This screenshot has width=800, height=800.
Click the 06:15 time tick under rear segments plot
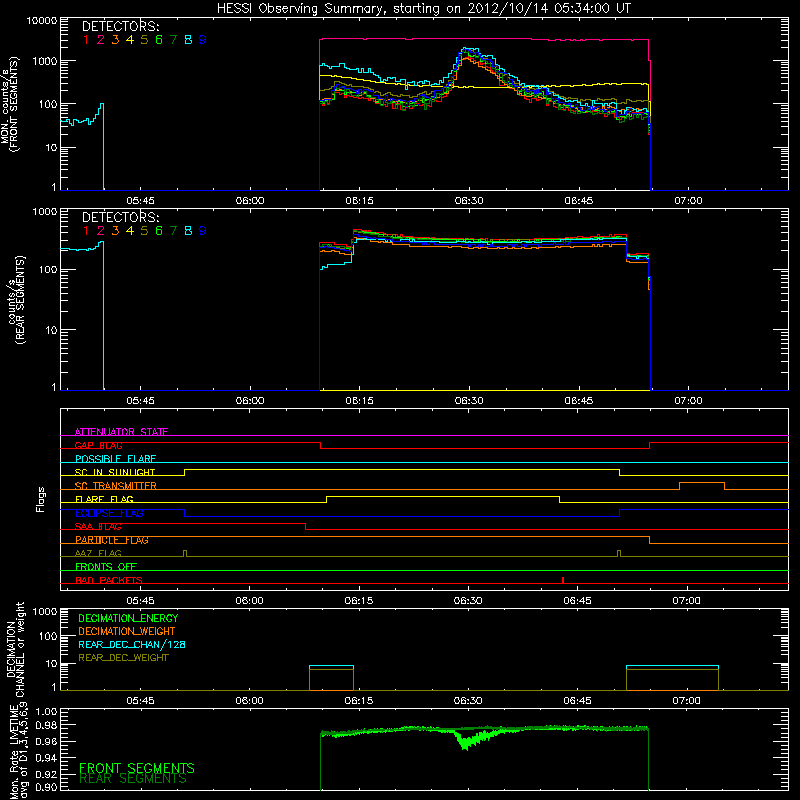pyautogui.click(x=359, y=401)
